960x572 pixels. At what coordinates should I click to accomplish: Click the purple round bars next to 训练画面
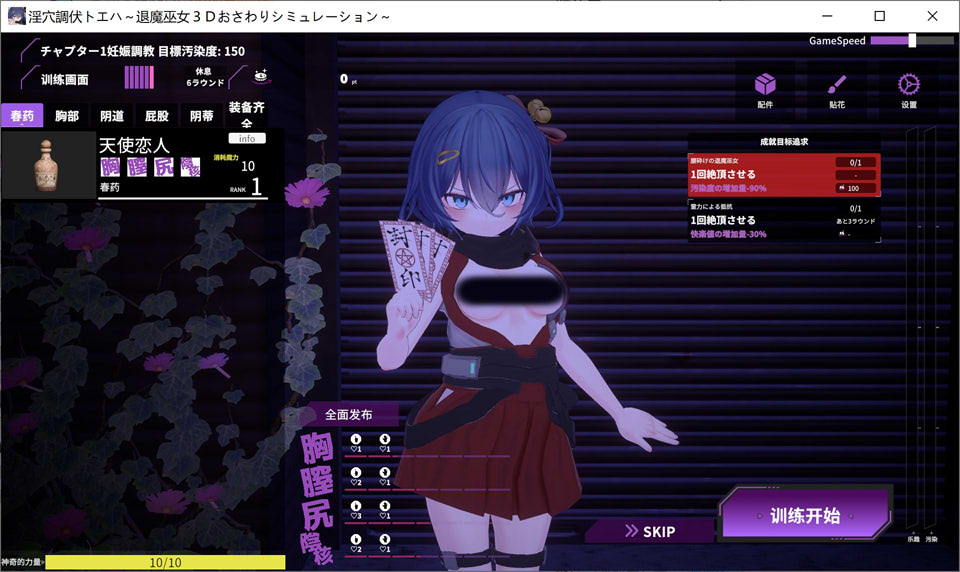coord(139,78)
